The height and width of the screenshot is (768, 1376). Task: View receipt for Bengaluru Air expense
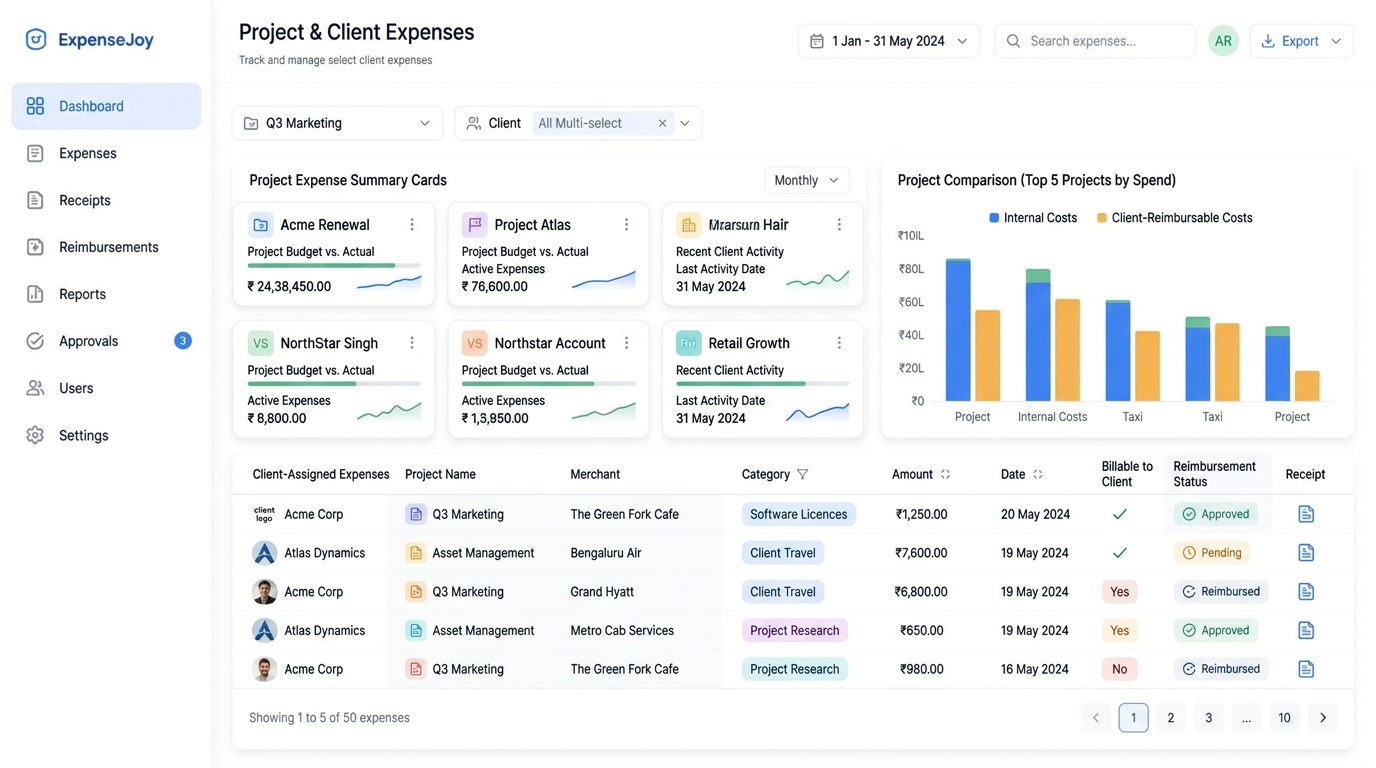click(1306, 553)
